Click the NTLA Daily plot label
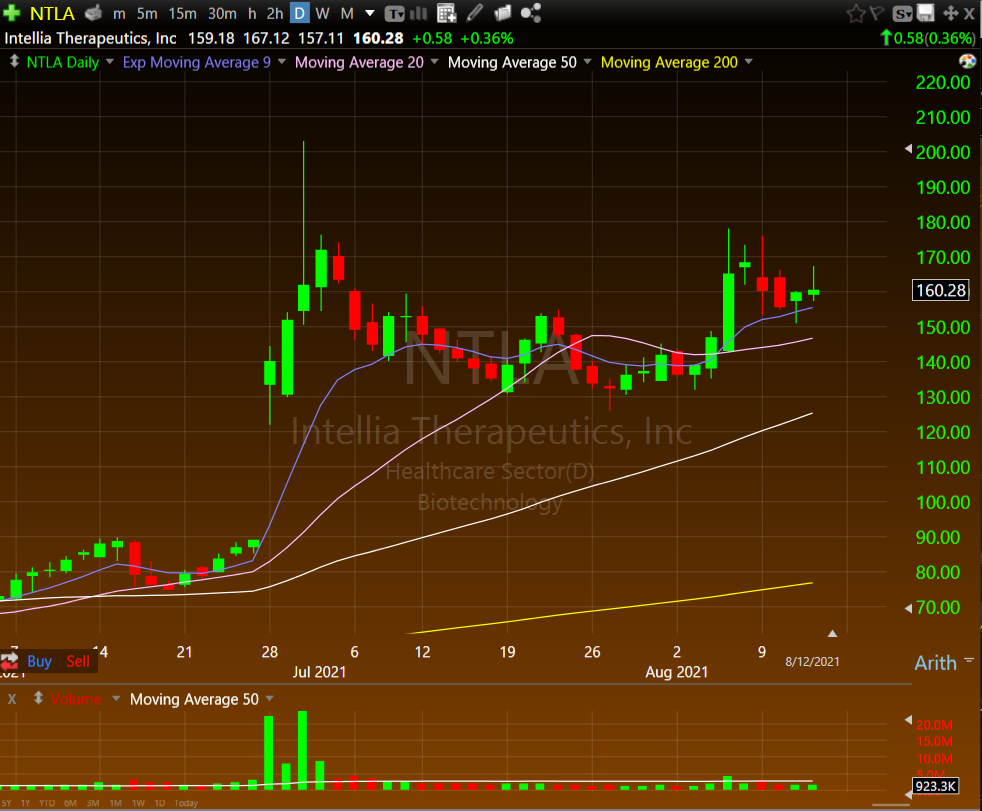Image resolution: width=982 pixels, height=811 pixels. point(63,62)
